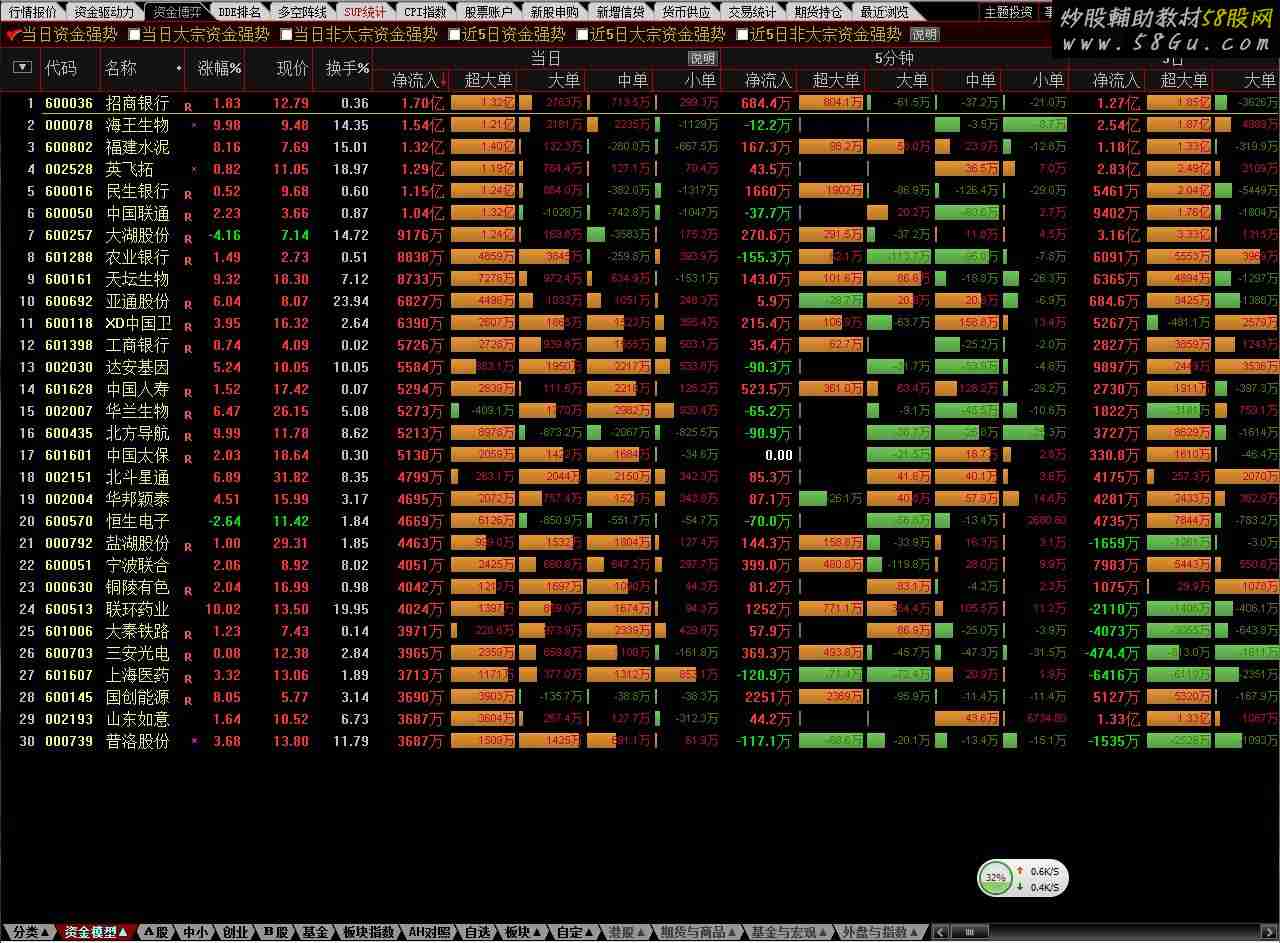This screenshot has height=943, width=1280.
Task: Click the R marker for 中国太保
Action: pyautogui.click(x=188, y=457)
